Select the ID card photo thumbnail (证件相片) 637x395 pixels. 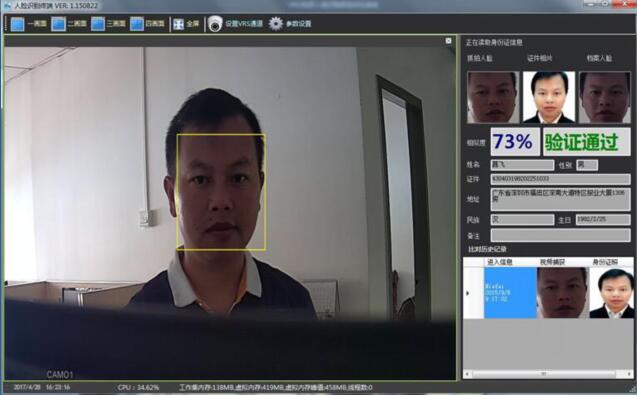548,97
